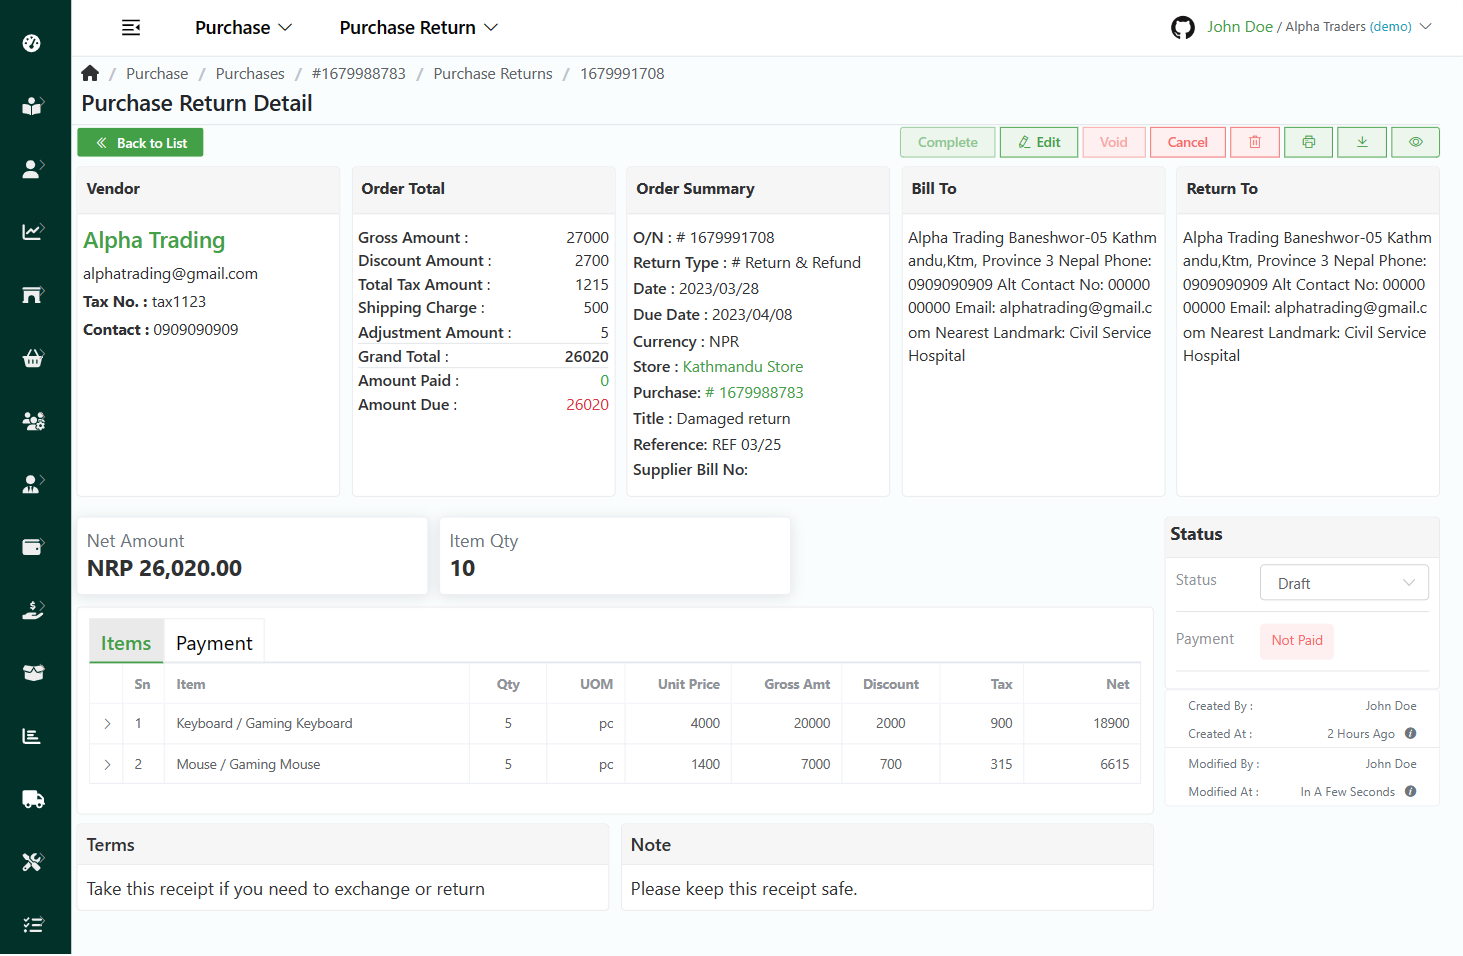
Task: Open the user with tie sidebar icon
Action: (32, 484)
